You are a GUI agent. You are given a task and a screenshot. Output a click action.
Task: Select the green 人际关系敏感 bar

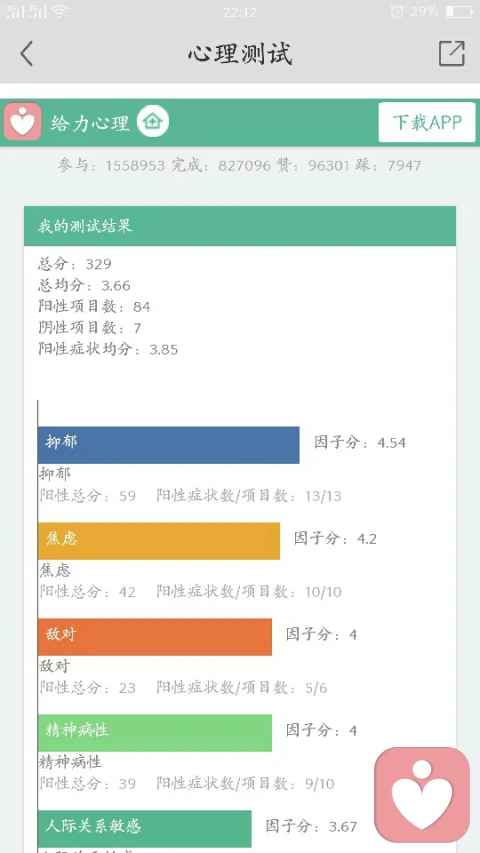[x=145, y=829]
